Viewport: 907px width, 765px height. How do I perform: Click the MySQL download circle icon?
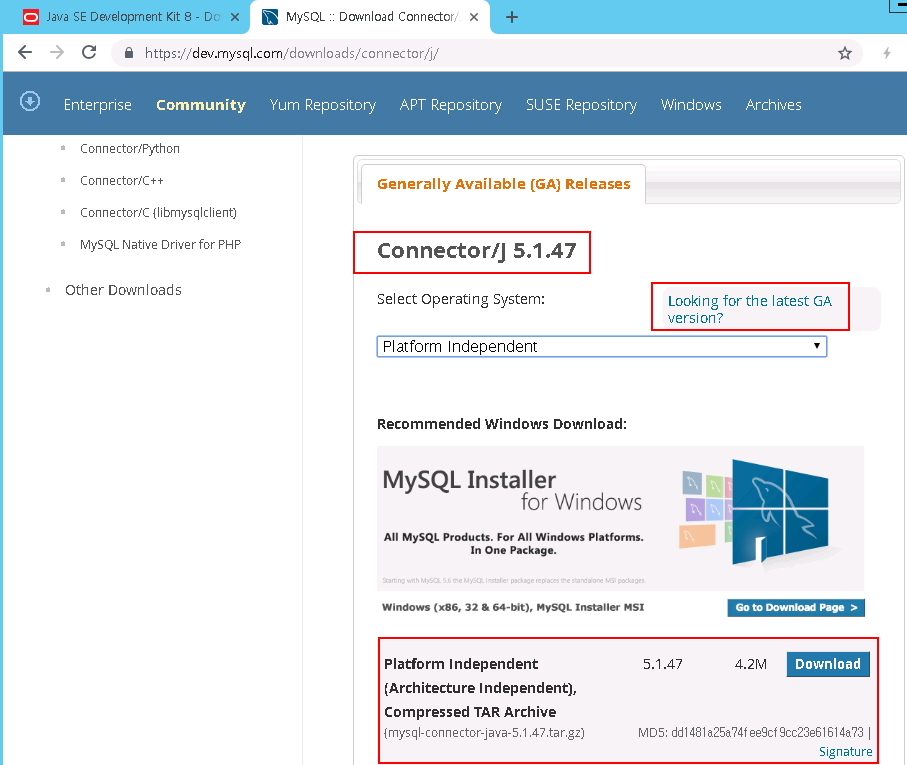point(30,101)
